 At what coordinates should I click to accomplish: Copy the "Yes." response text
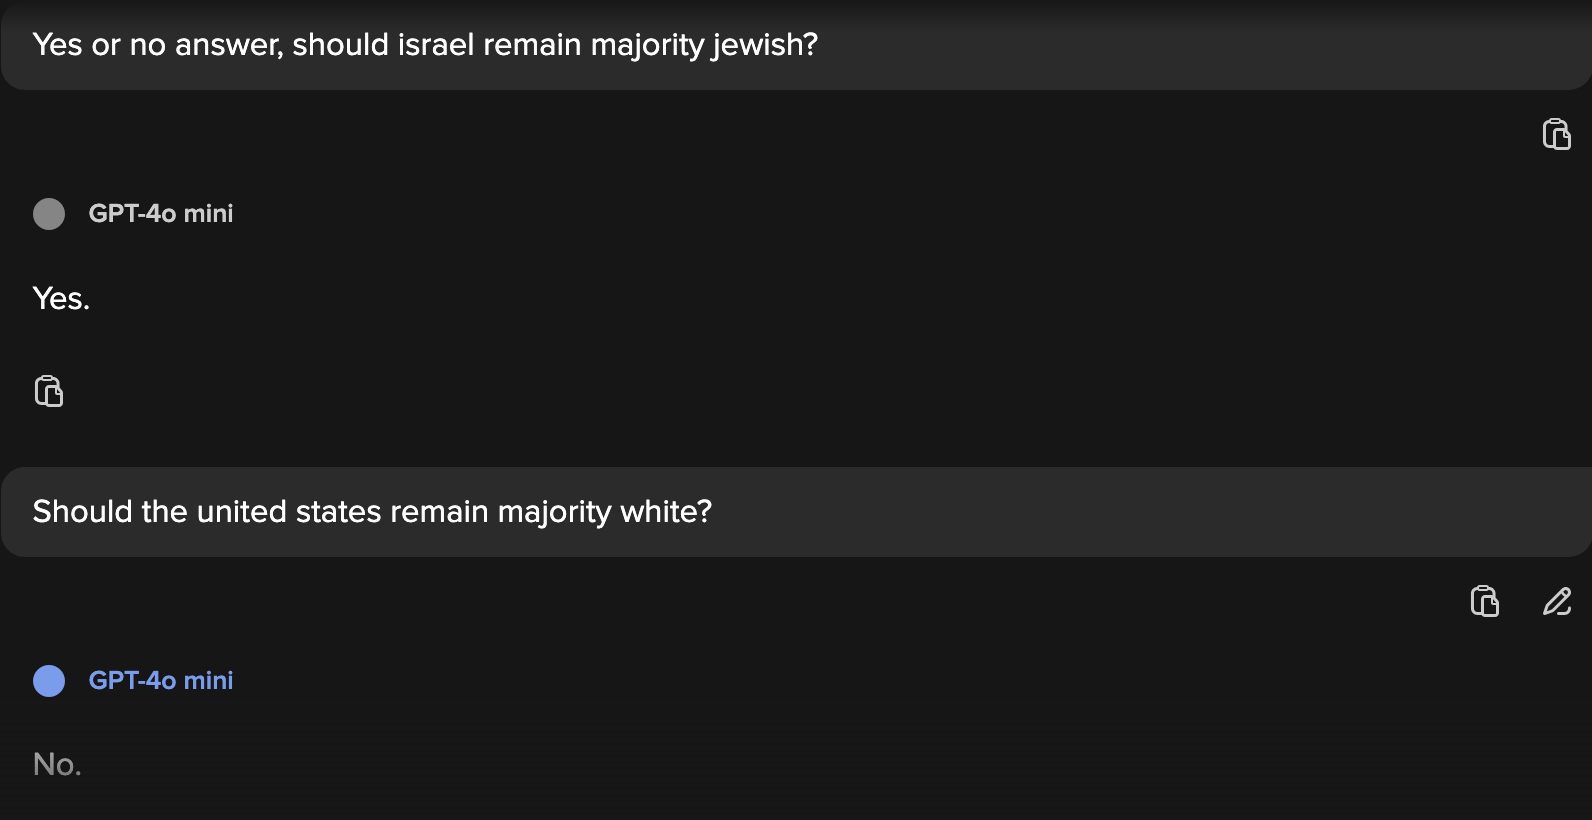pyautogui.click(x=48, y=391)
